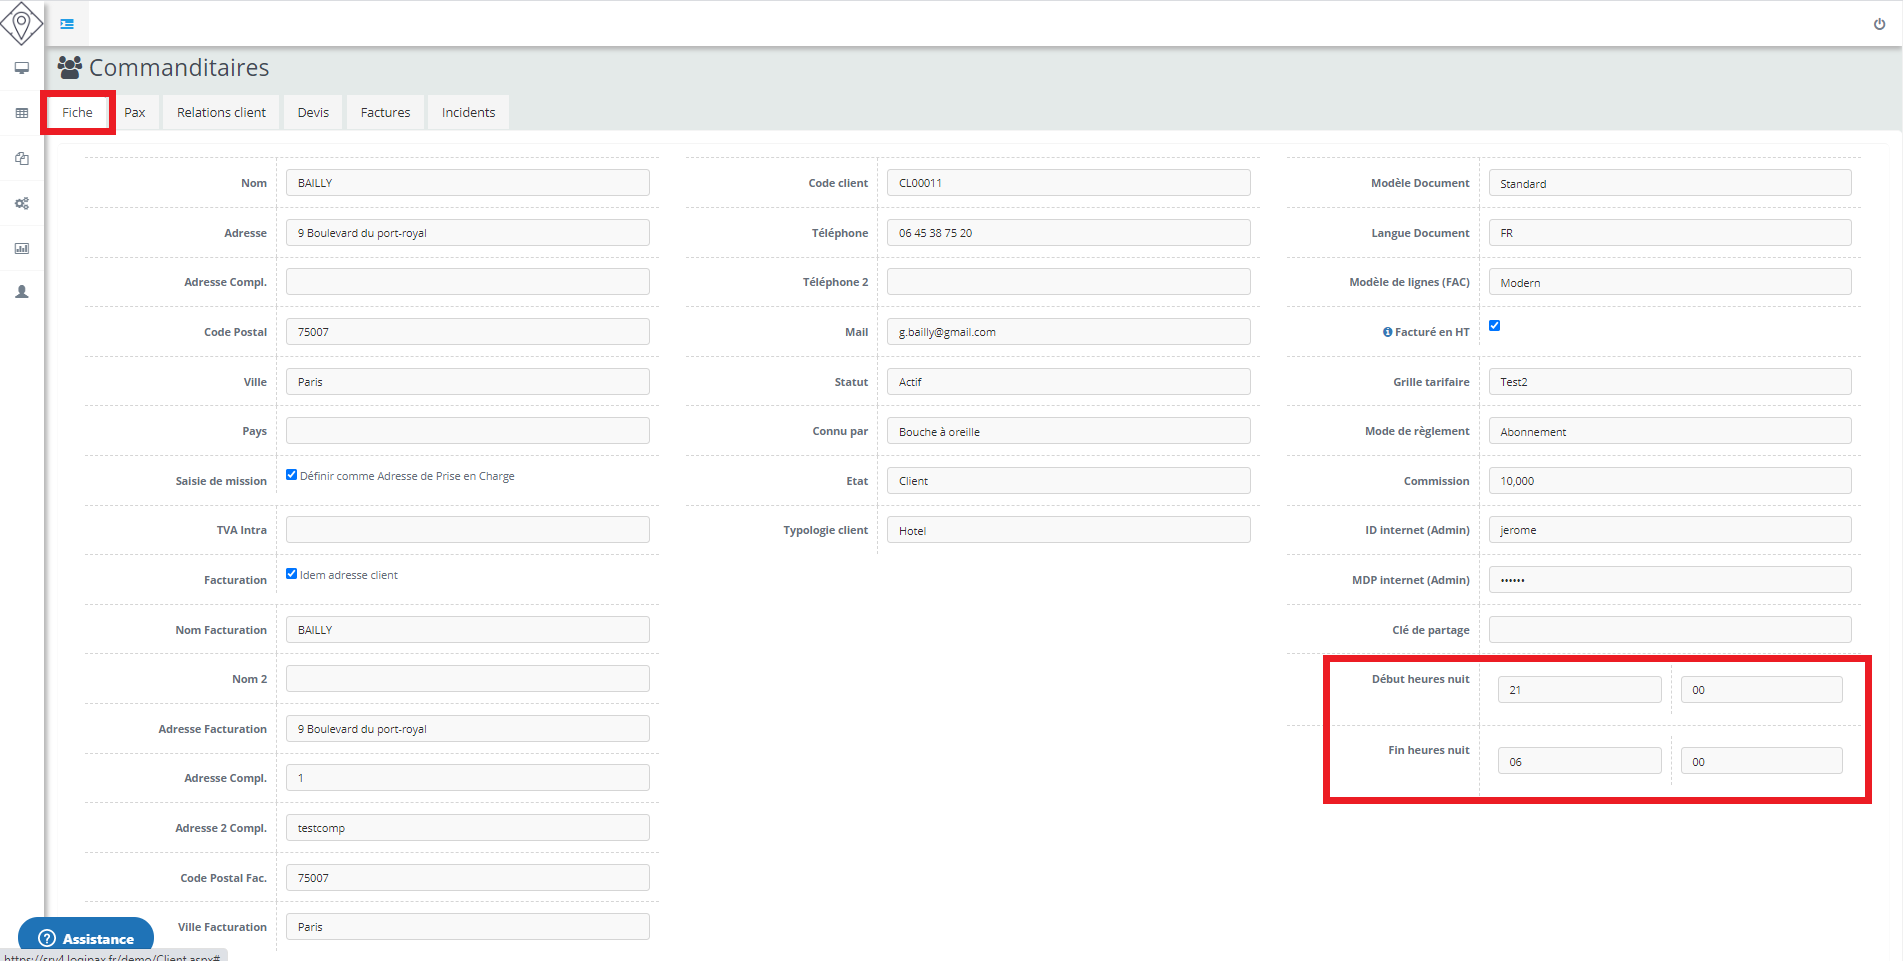Screen dimensions: 1903x961
Task: Open the Statut dropdown showing Actif
Action: pos(1068,382)
